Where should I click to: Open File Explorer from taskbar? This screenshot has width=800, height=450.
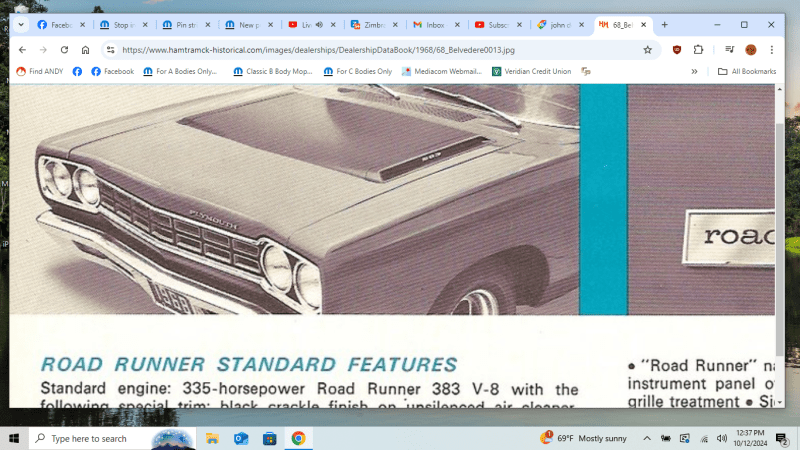(212, 438)
